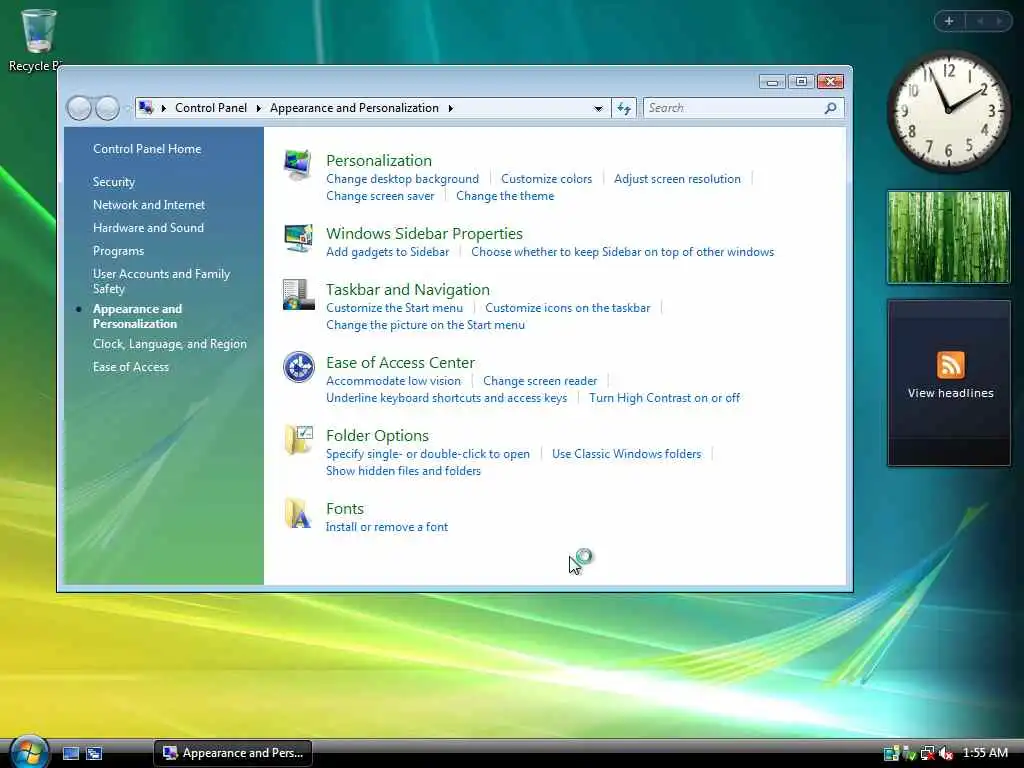Select Security in the left pane
1024x768 pixels.
114,182
